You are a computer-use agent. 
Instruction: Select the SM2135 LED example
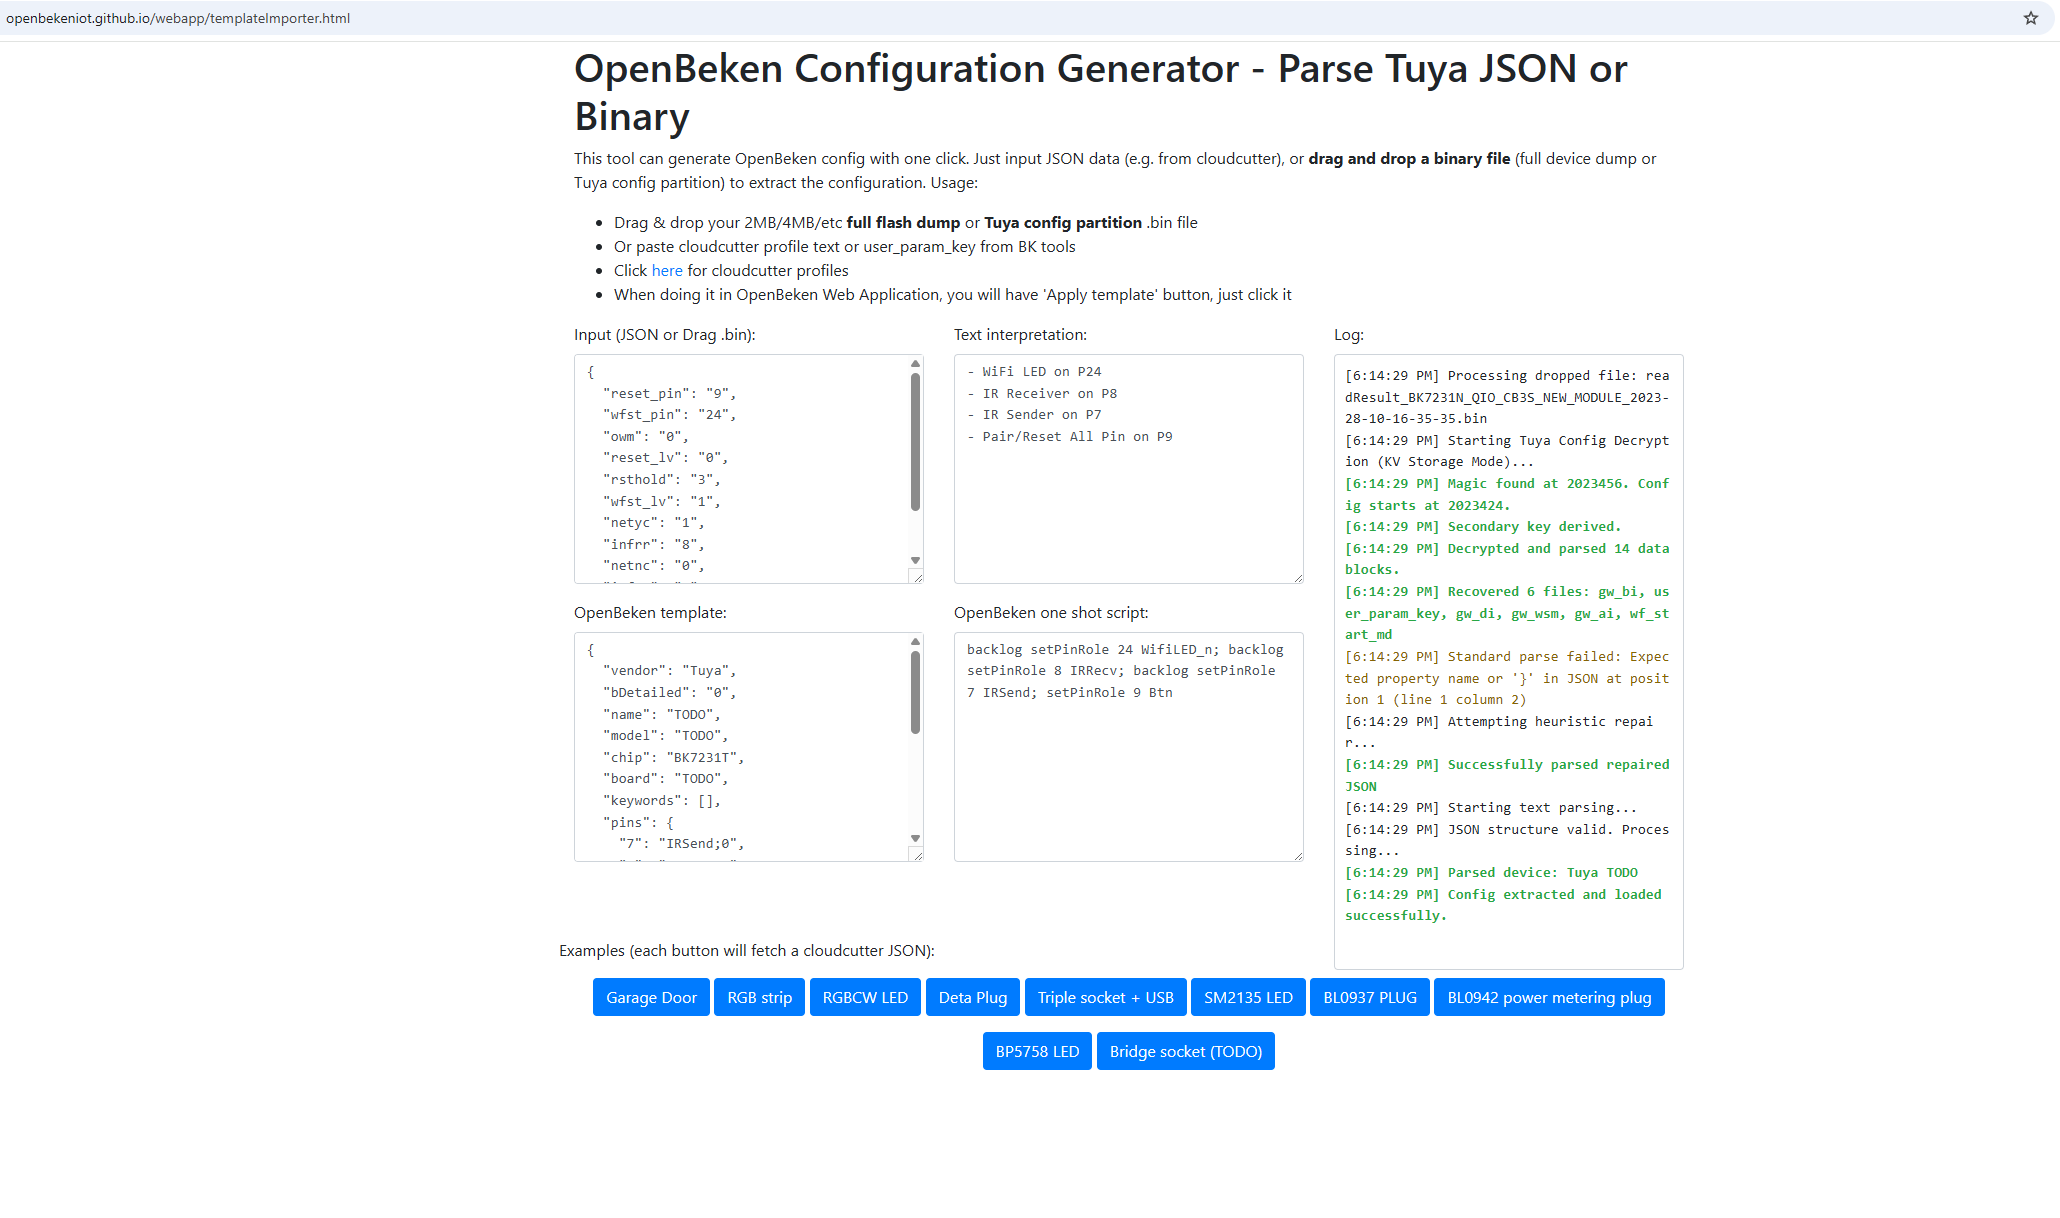click(1248, 997)
